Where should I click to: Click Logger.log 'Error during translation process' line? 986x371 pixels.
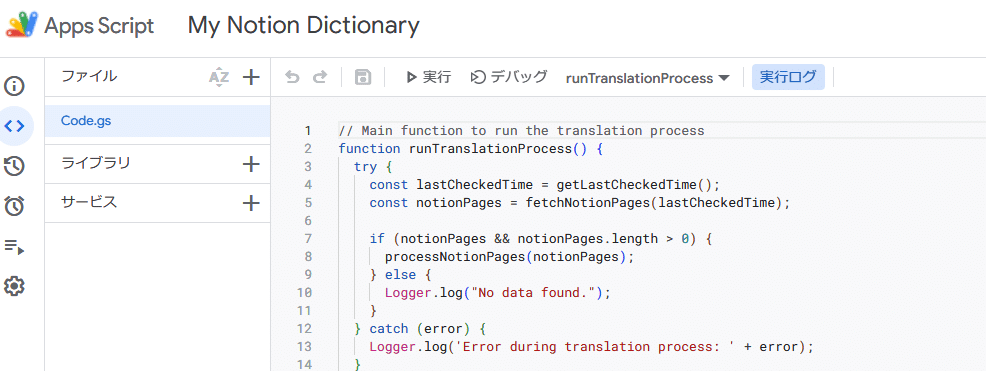(x=591, y=346)
